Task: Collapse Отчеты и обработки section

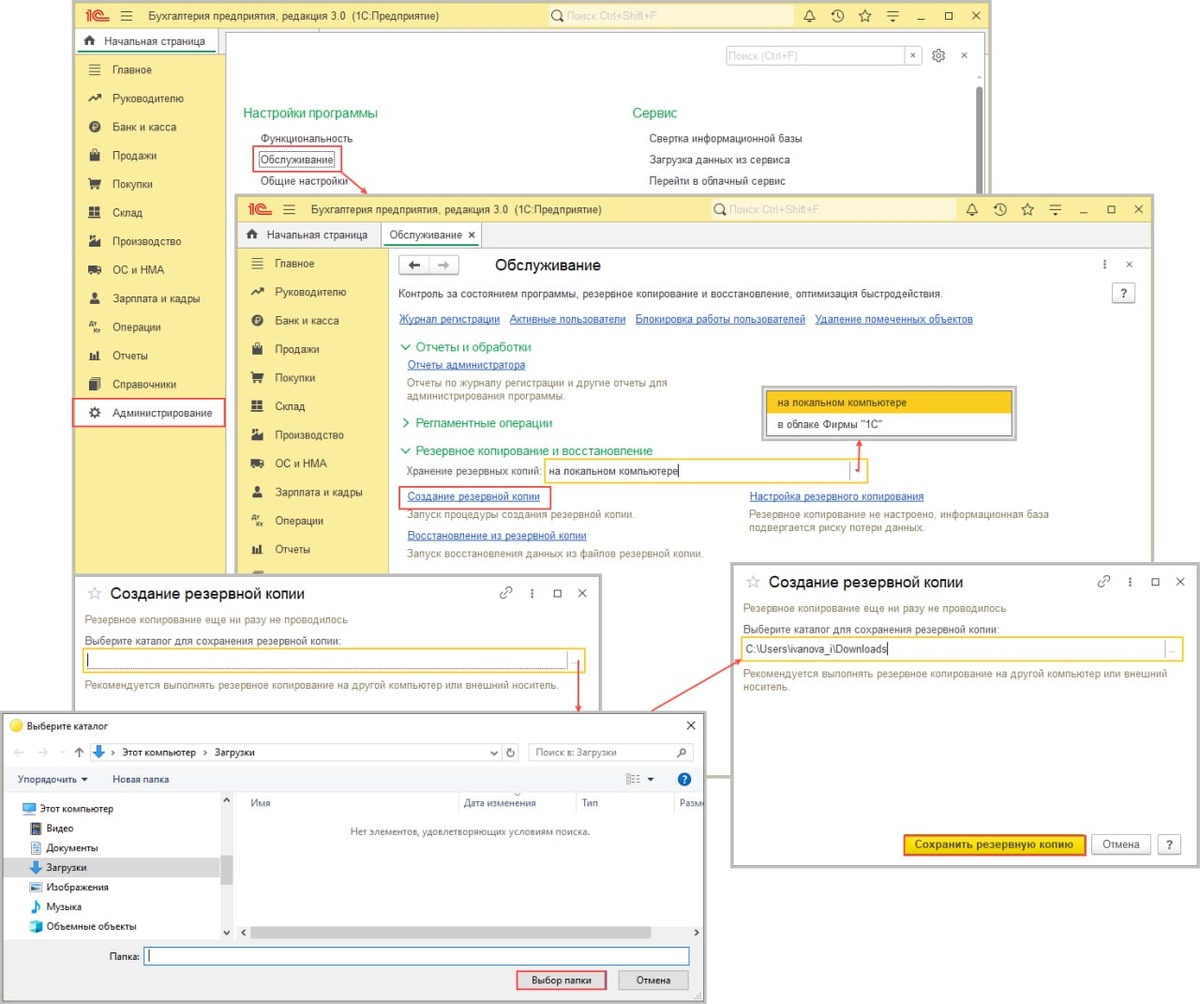Action: click(406, 346)
